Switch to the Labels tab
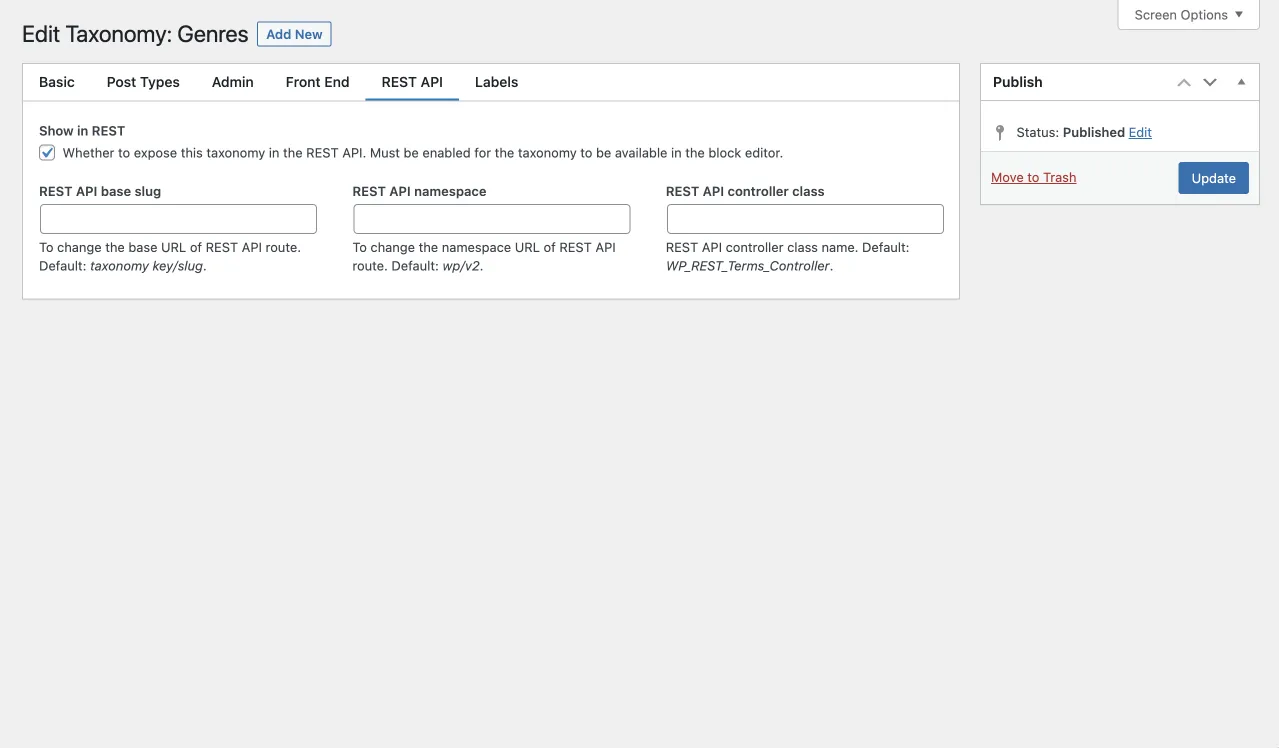The image size is (1279, 748). click(496, 82)
